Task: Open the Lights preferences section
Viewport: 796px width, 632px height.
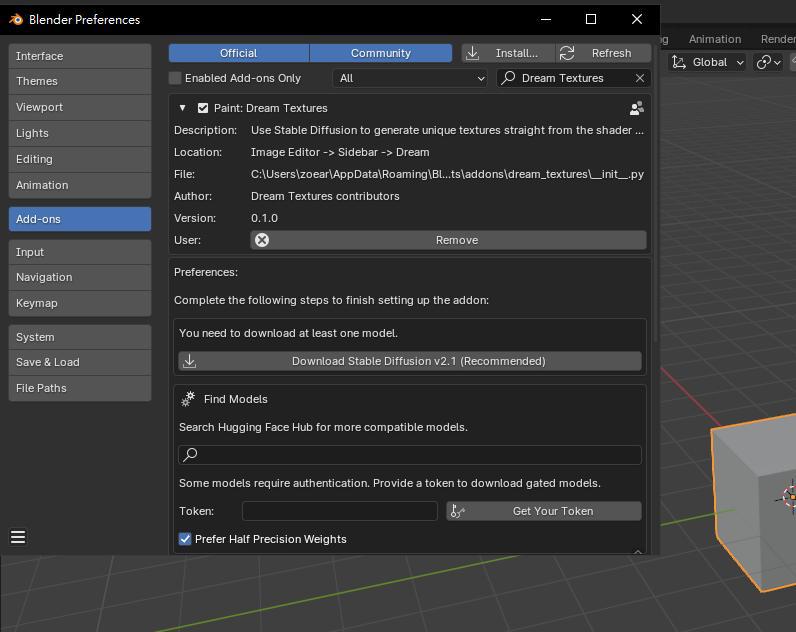Action: point(80,133)
